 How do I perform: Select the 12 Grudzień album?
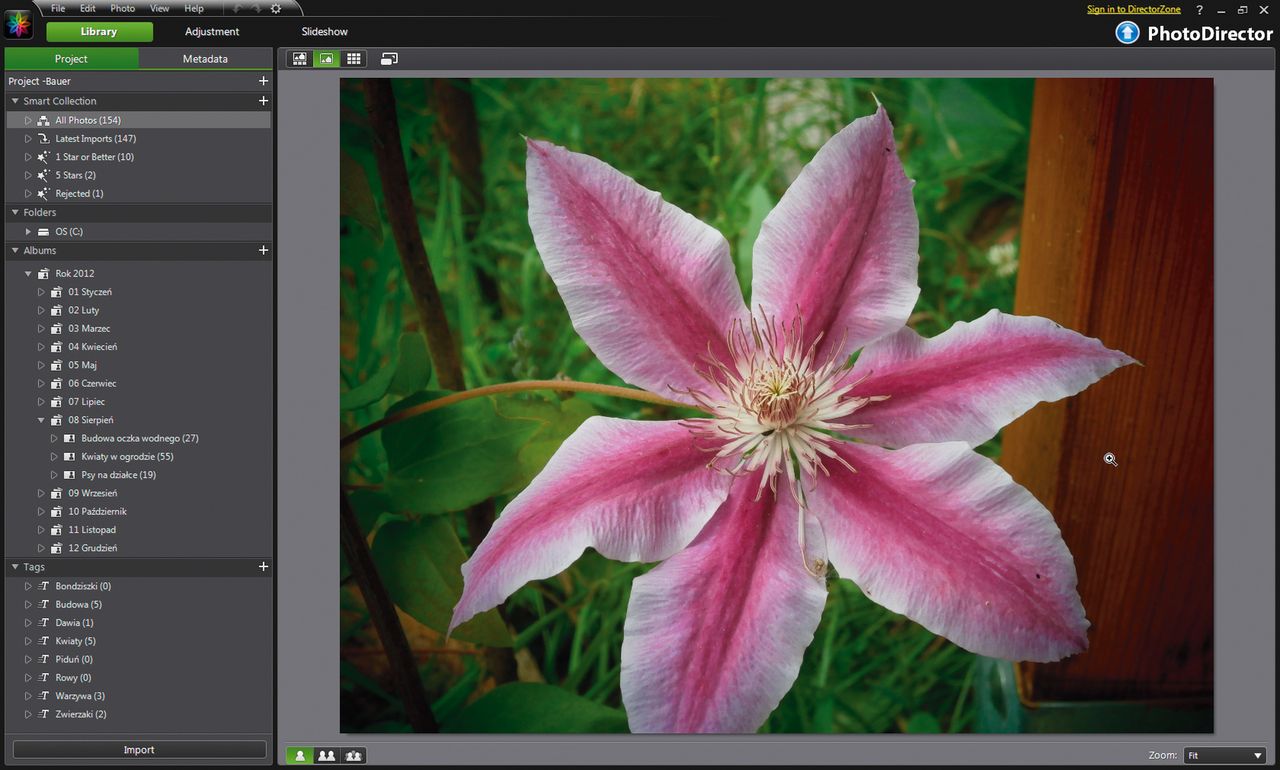93,548
